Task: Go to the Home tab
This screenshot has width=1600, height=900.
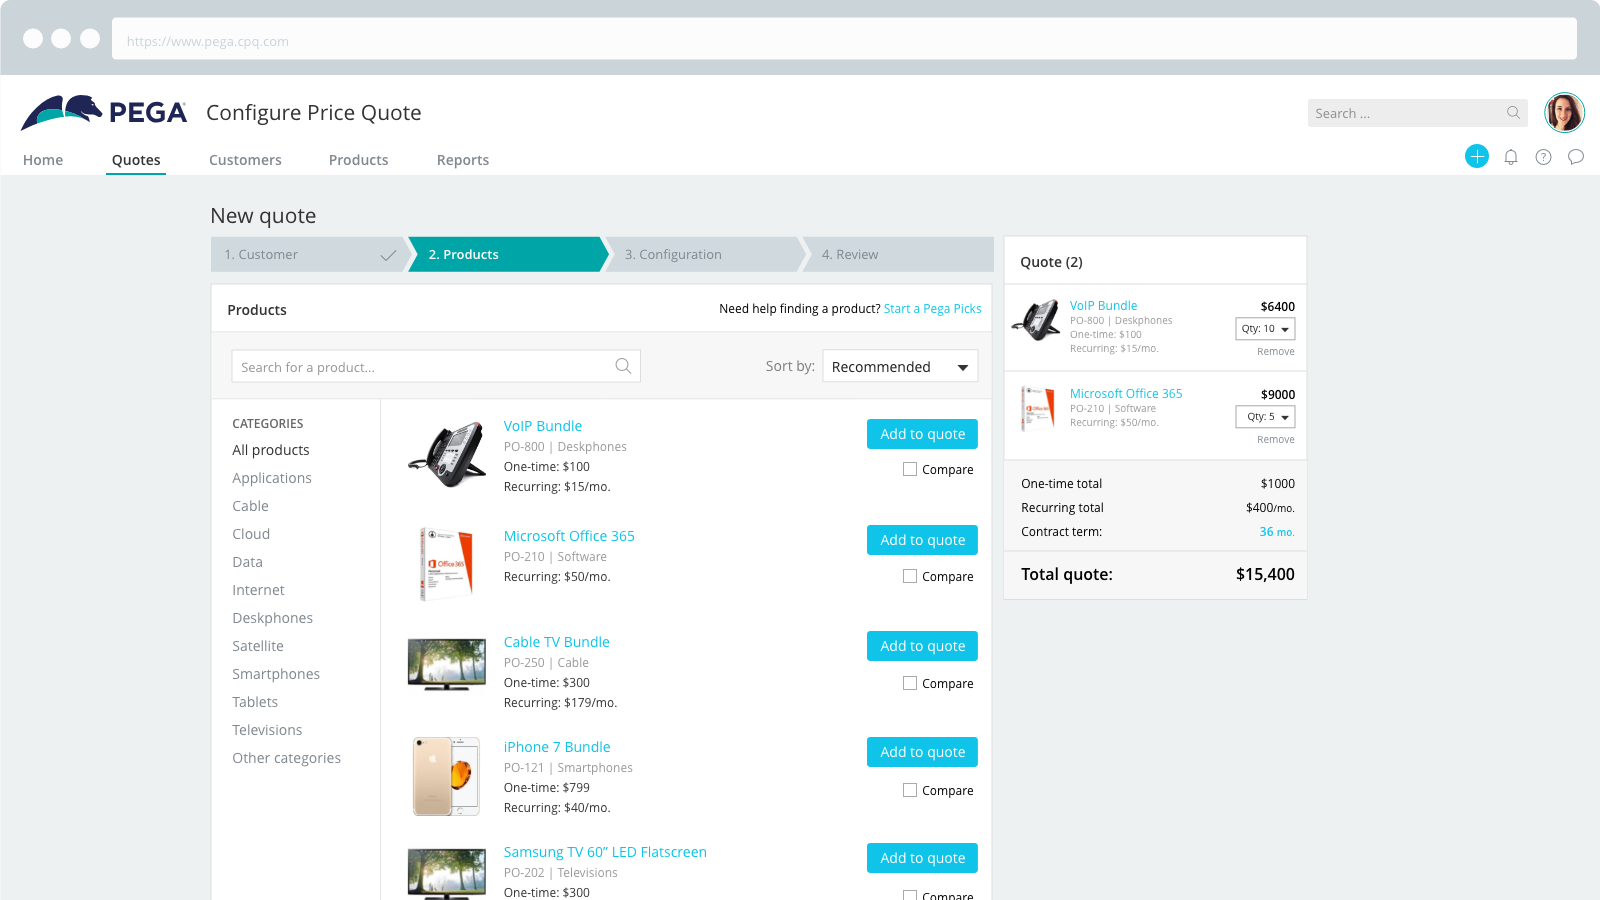Action: (x=43, y=160)
